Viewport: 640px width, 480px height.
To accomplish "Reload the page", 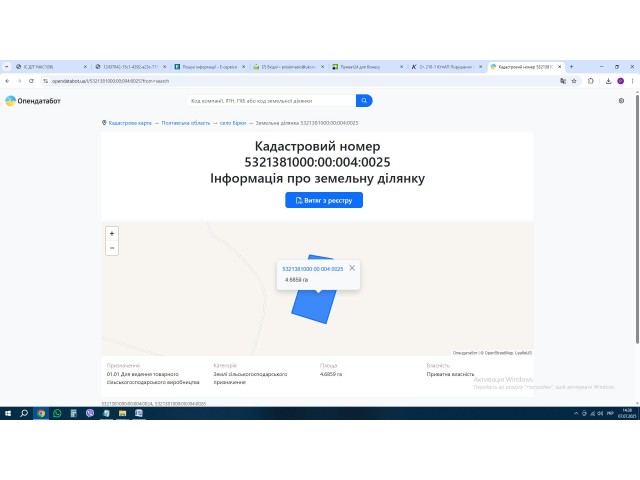I will (x=31, y=81).
